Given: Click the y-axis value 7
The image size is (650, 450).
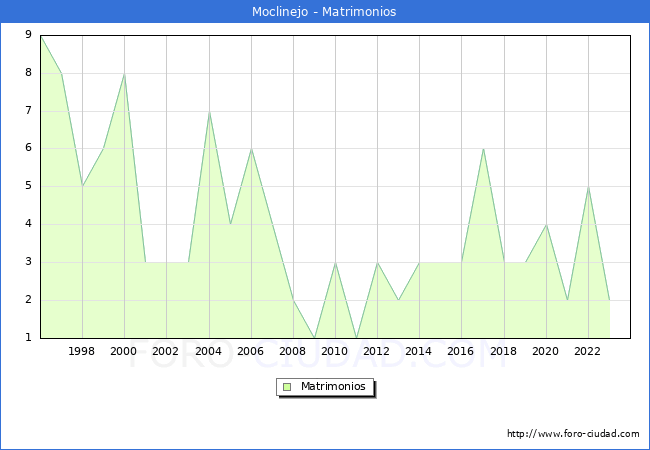Looking at the screenshot, I should tap(28, 111).
